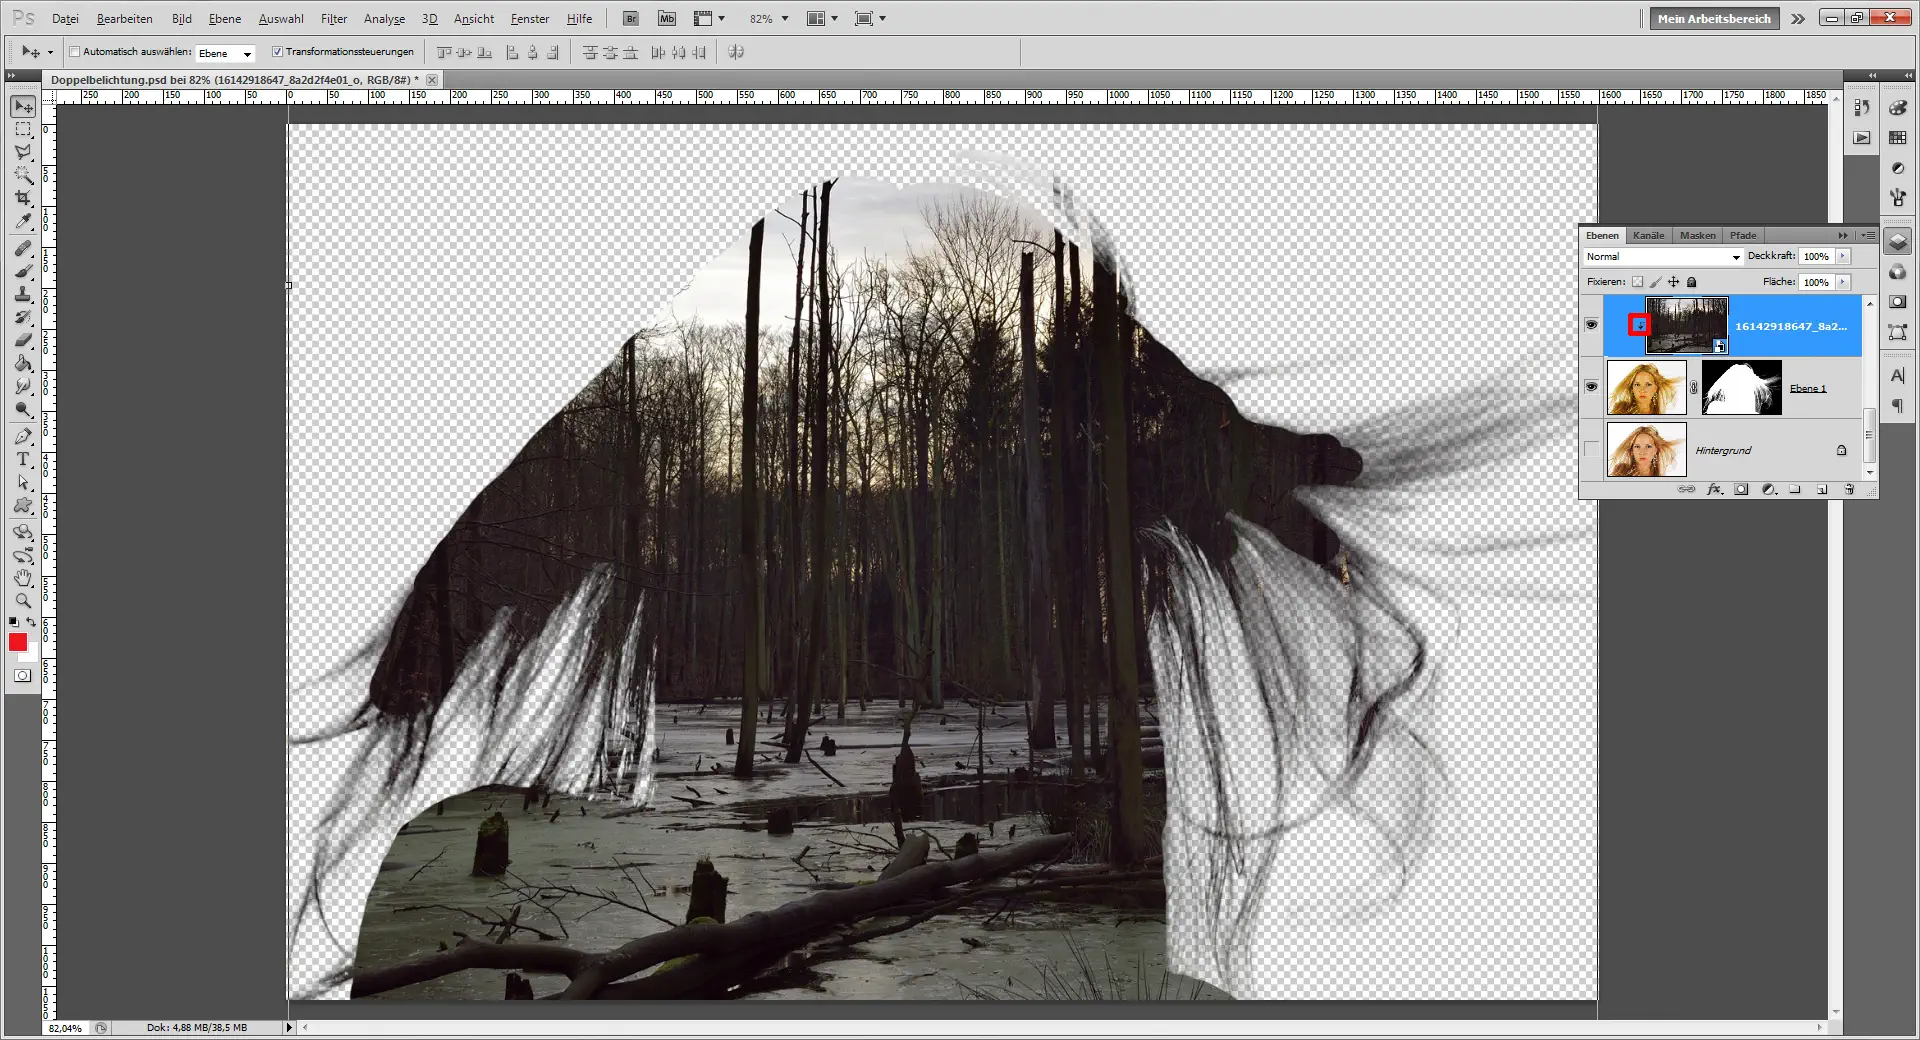Open the Deckkraft slider arrow
The width and height of the screenshot is (1920, 1040).
tap(1842, 257)
